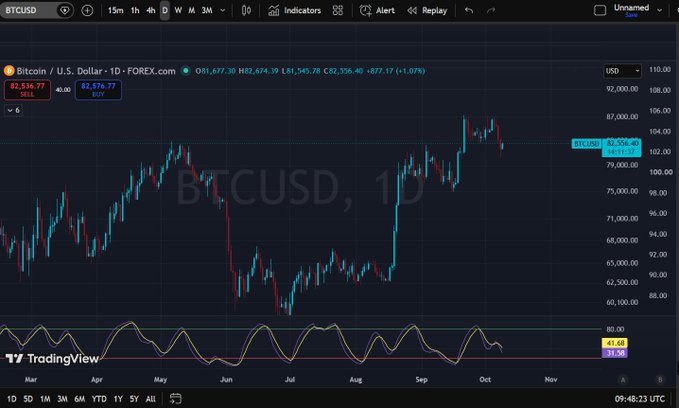
Task: Switch to the 1h timeframe
Action: pos(135,10)
